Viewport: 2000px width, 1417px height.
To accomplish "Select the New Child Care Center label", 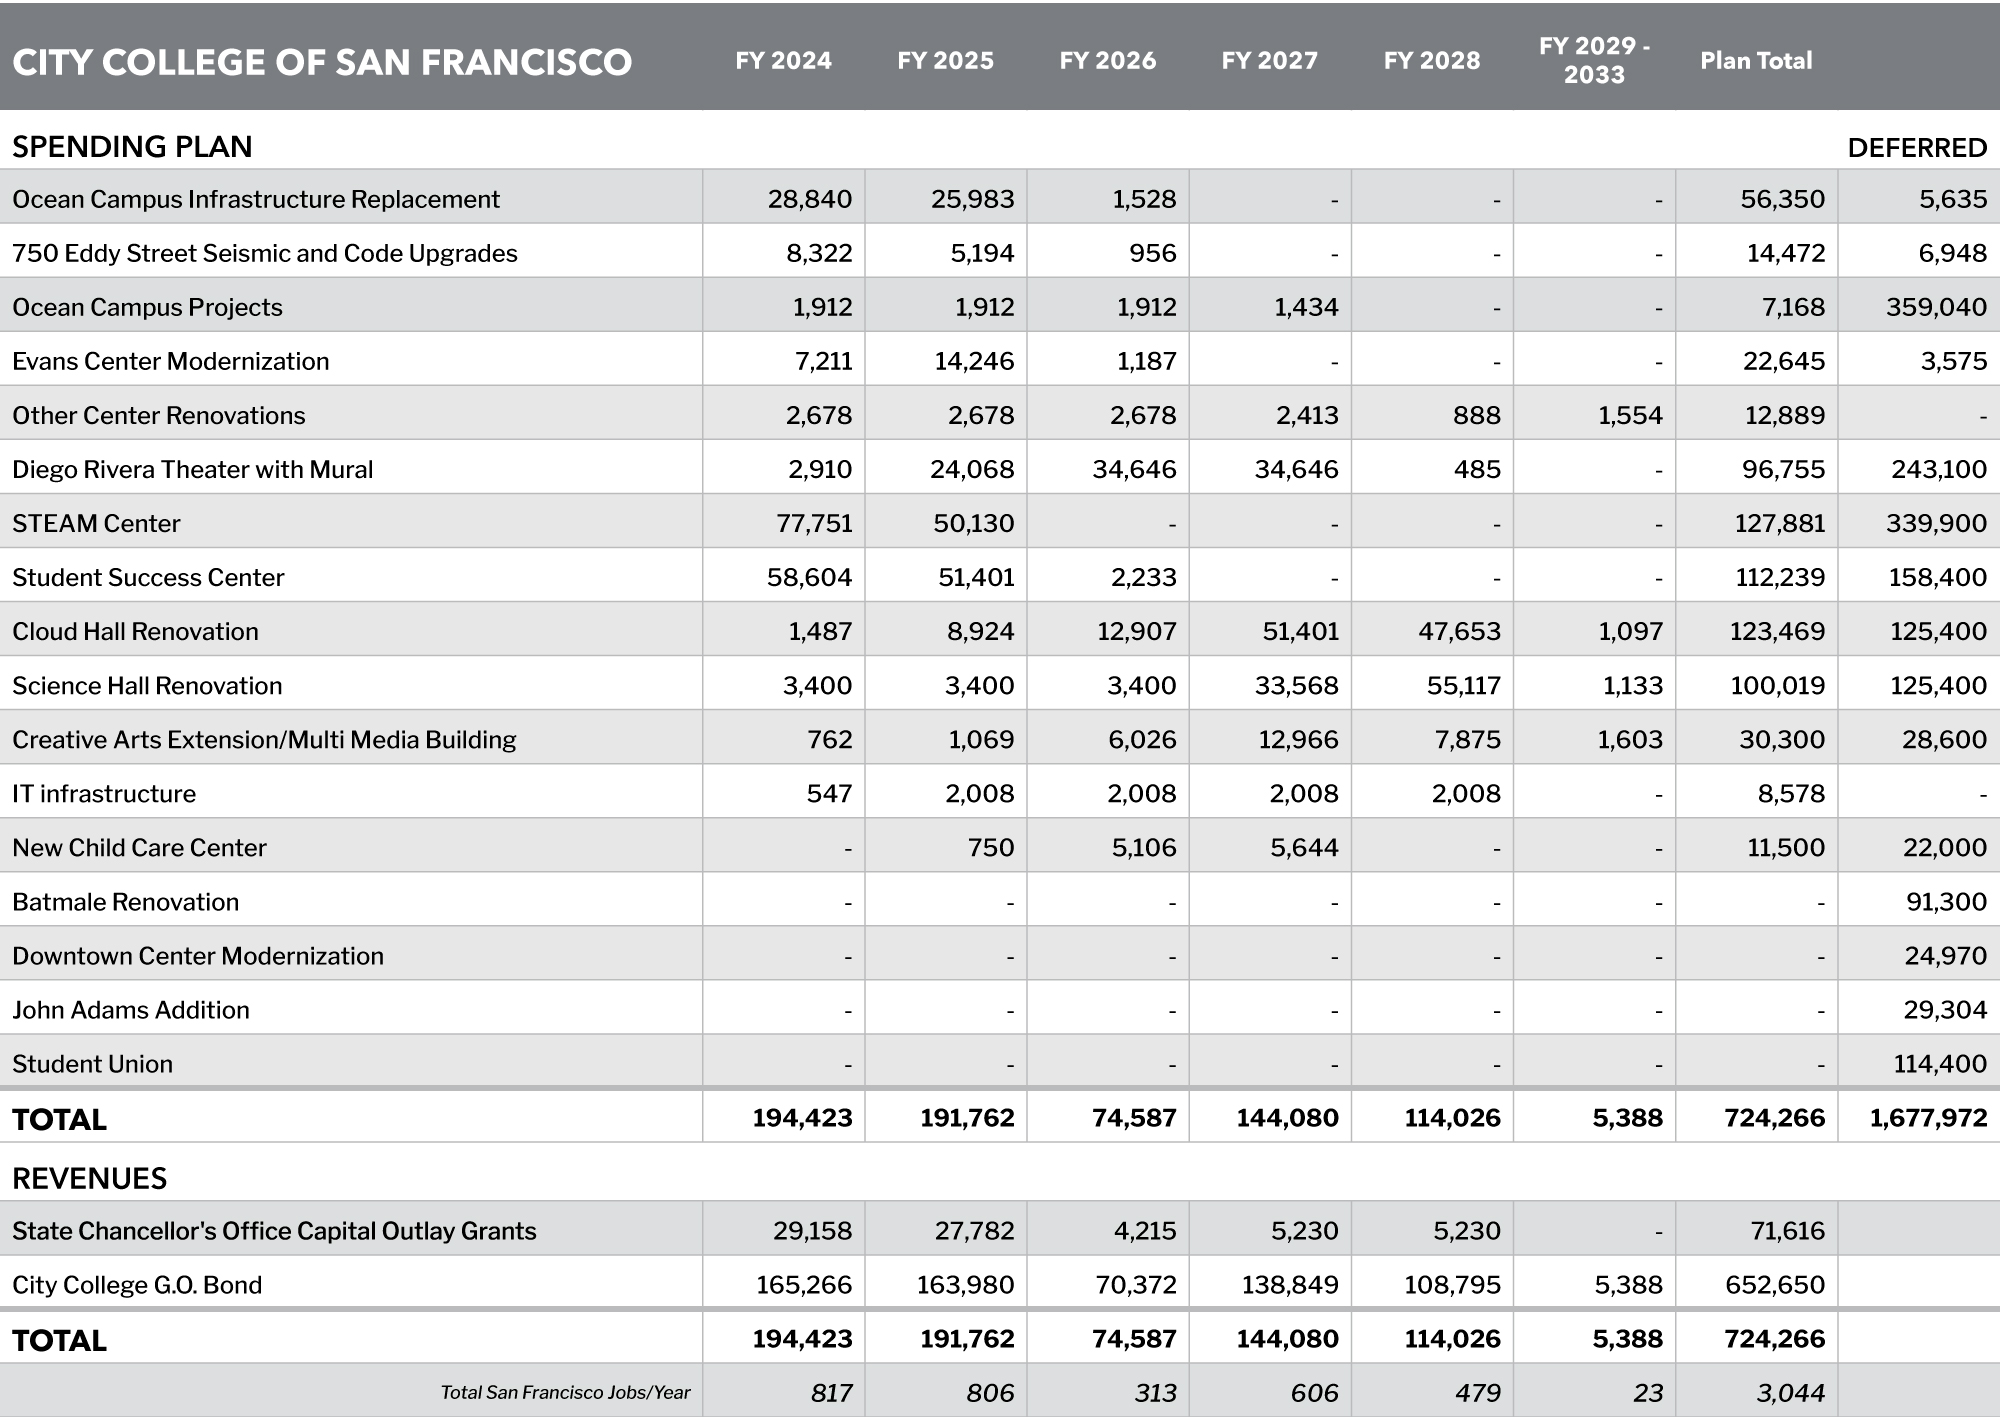I will (x=139, y=847).
